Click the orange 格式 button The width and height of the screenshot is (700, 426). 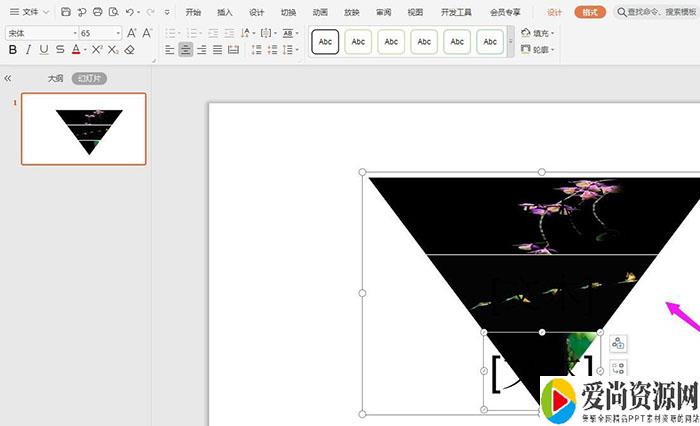pos(590,12)
